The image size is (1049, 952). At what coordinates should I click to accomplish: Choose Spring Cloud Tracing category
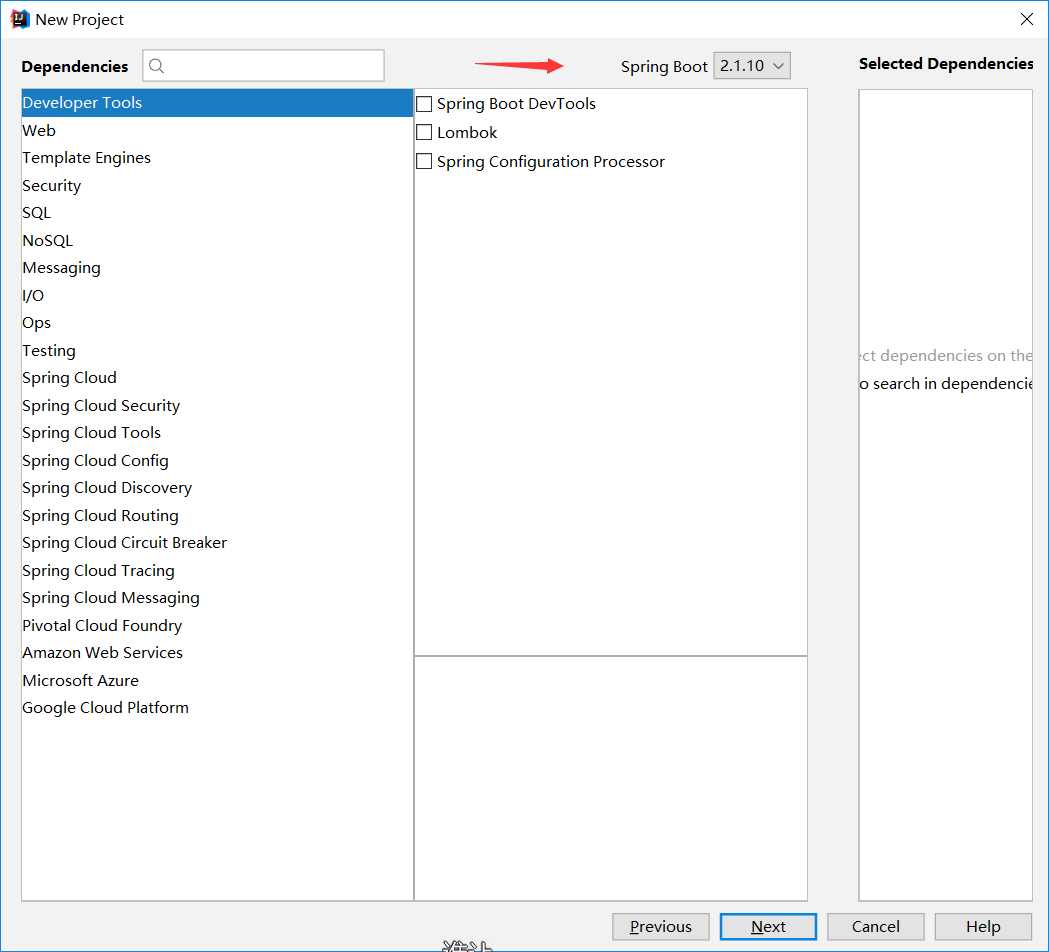pyautogui.click(x=217, y=570)
